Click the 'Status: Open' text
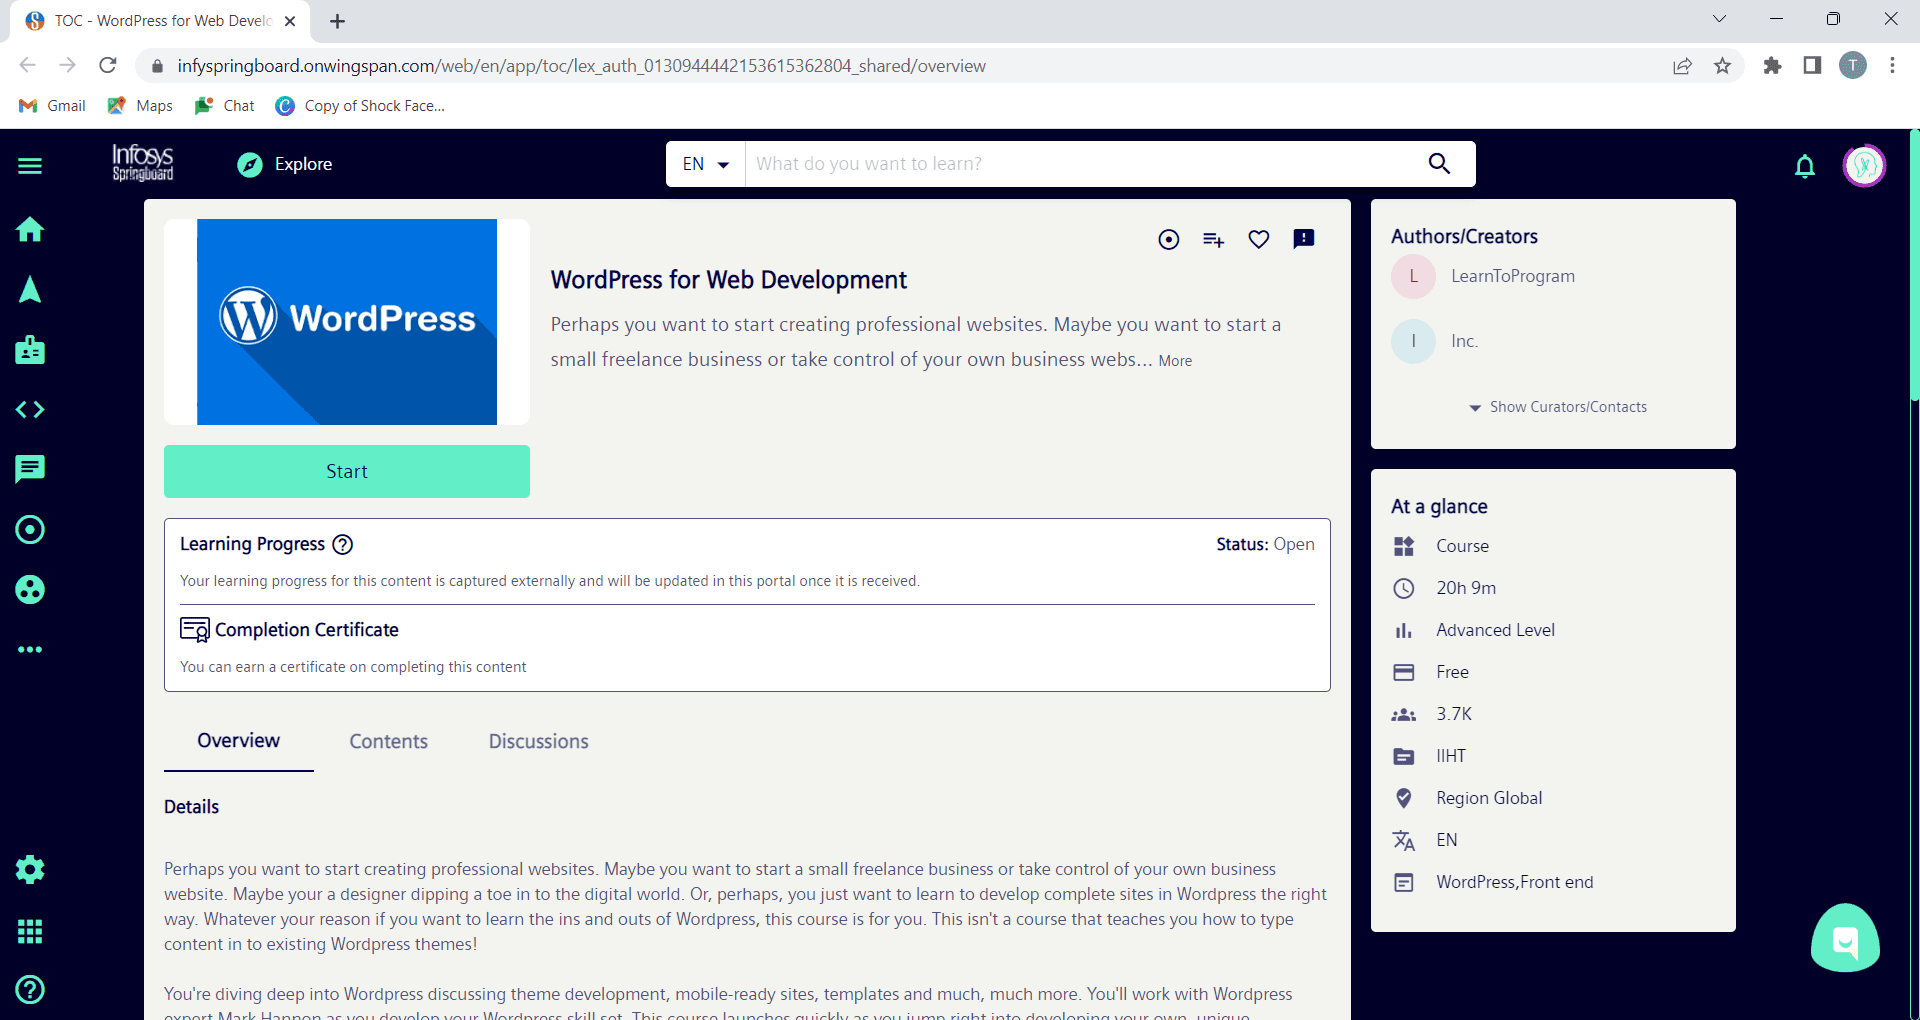1920x1020 pixels. [x=1265, y=544]
